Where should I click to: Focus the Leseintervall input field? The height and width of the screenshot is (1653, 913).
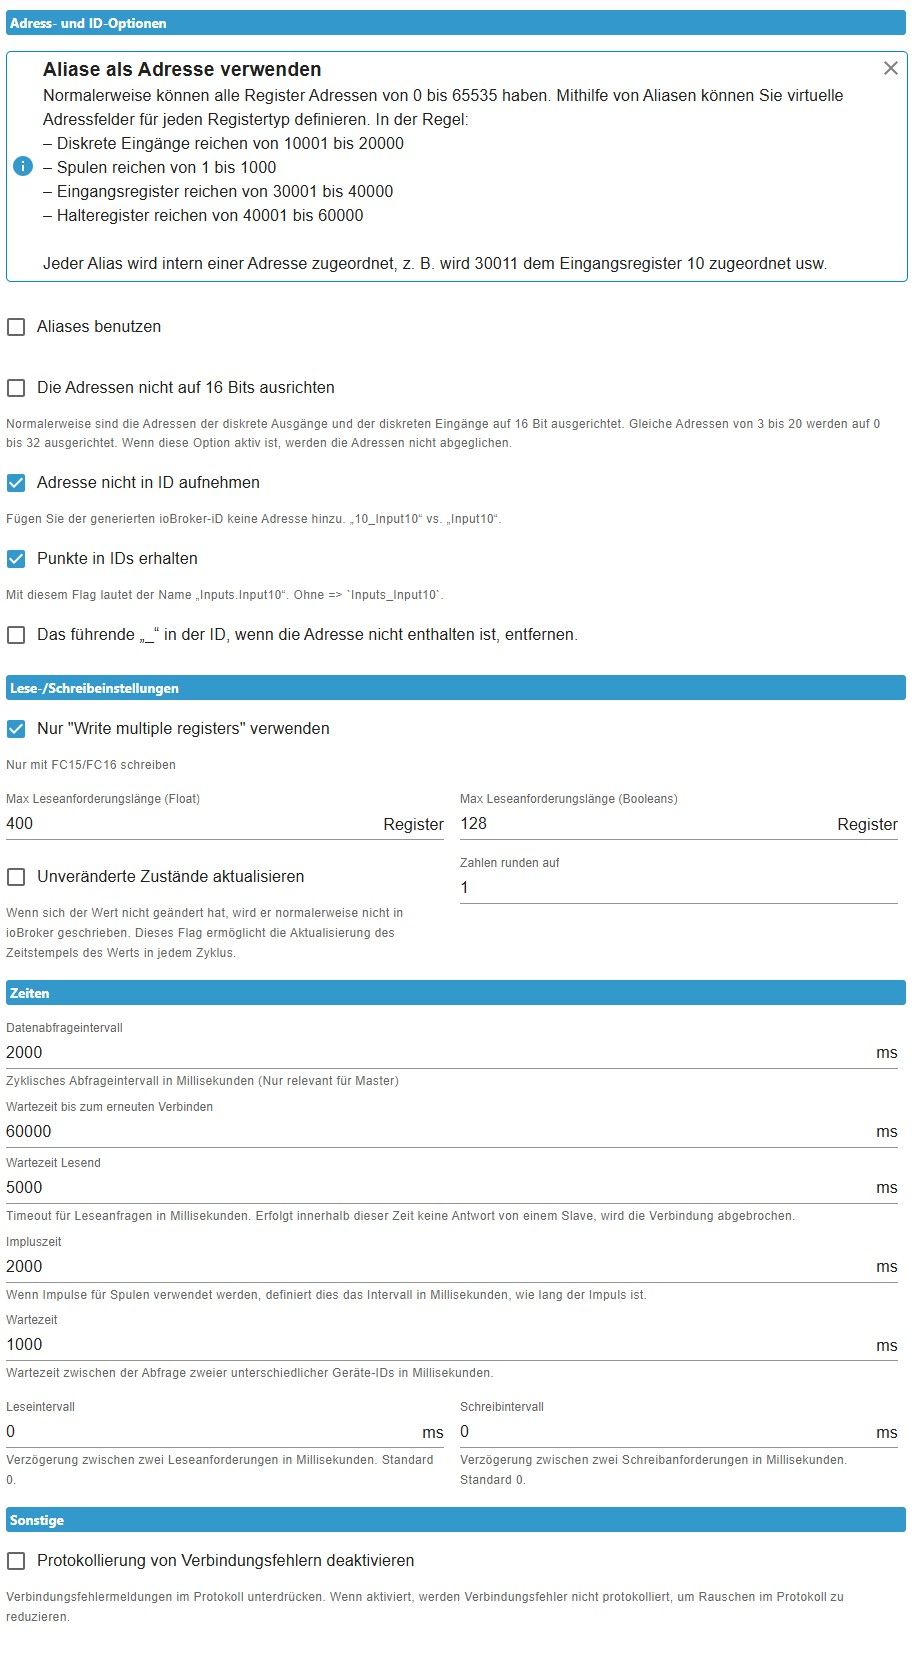coord(210,1432)
